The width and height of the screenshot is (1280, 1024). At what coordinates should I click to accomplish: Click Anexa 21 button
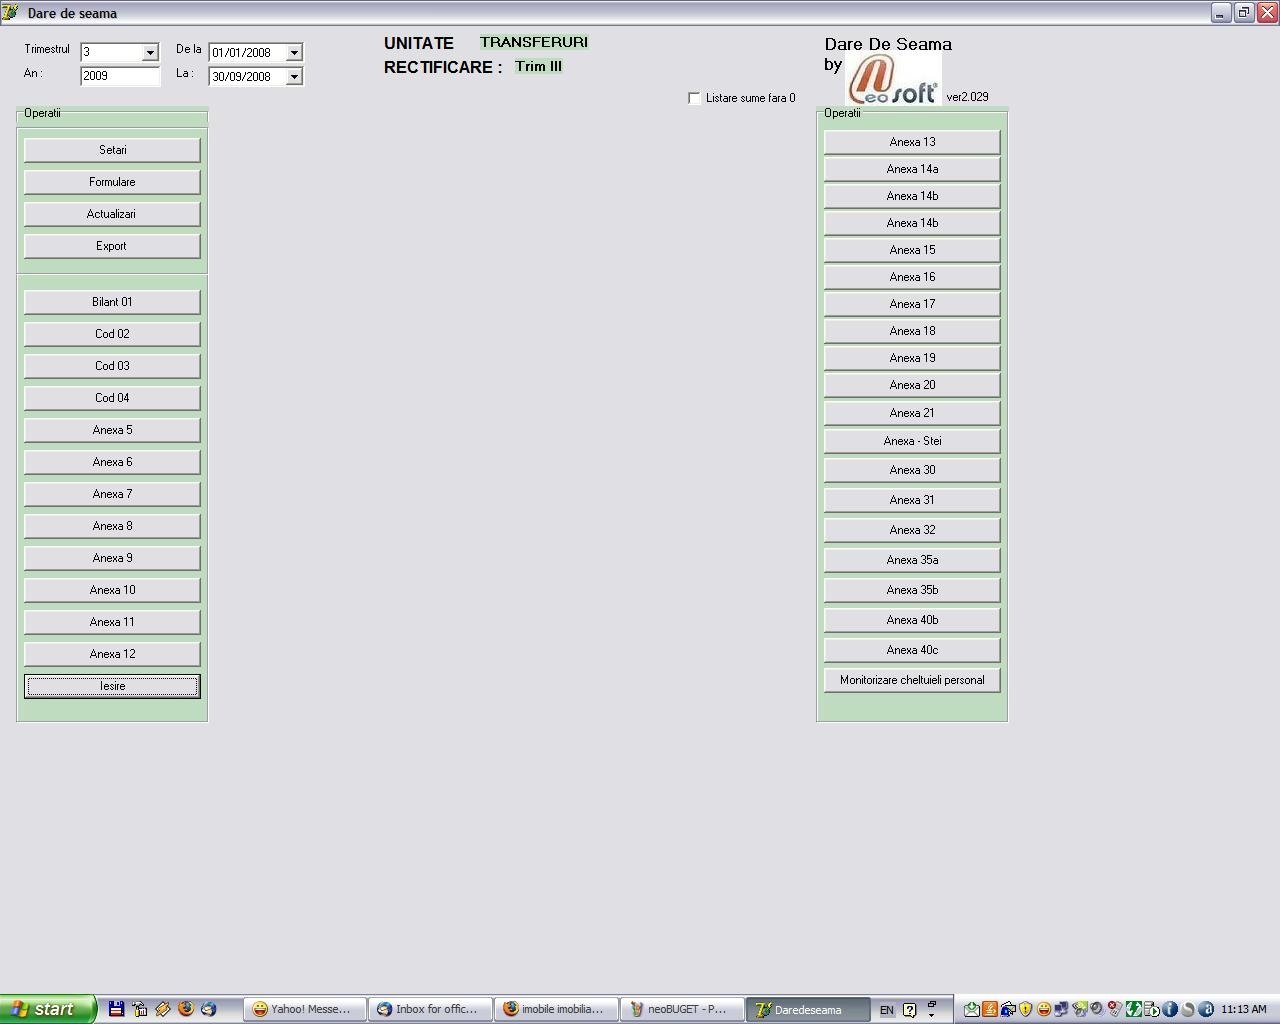coord(912,413)
